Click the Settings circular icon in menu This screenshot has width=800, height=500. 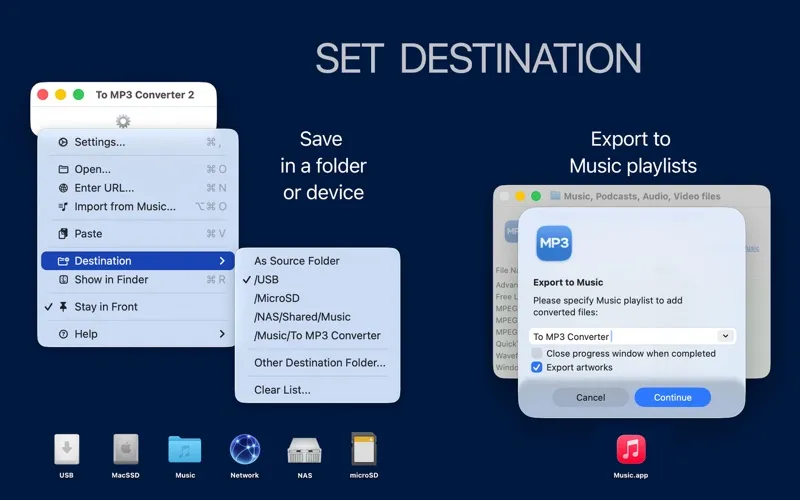[63, 142]
